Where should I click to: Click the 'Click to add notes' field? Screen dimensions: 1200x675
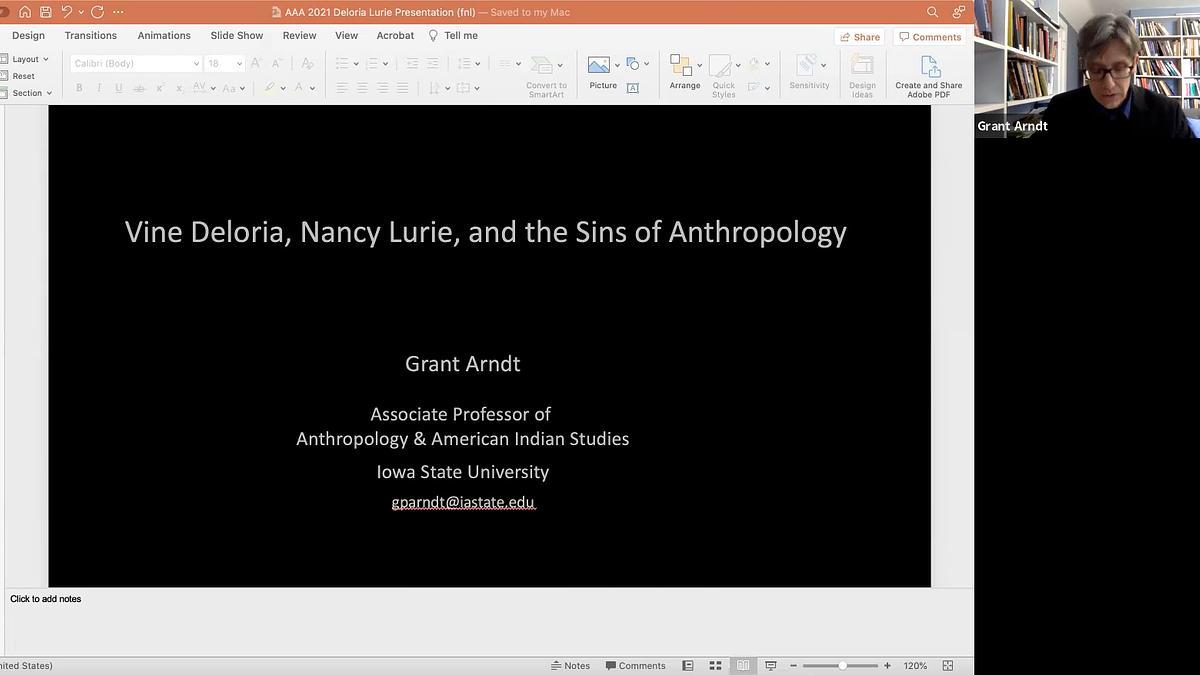46,599
